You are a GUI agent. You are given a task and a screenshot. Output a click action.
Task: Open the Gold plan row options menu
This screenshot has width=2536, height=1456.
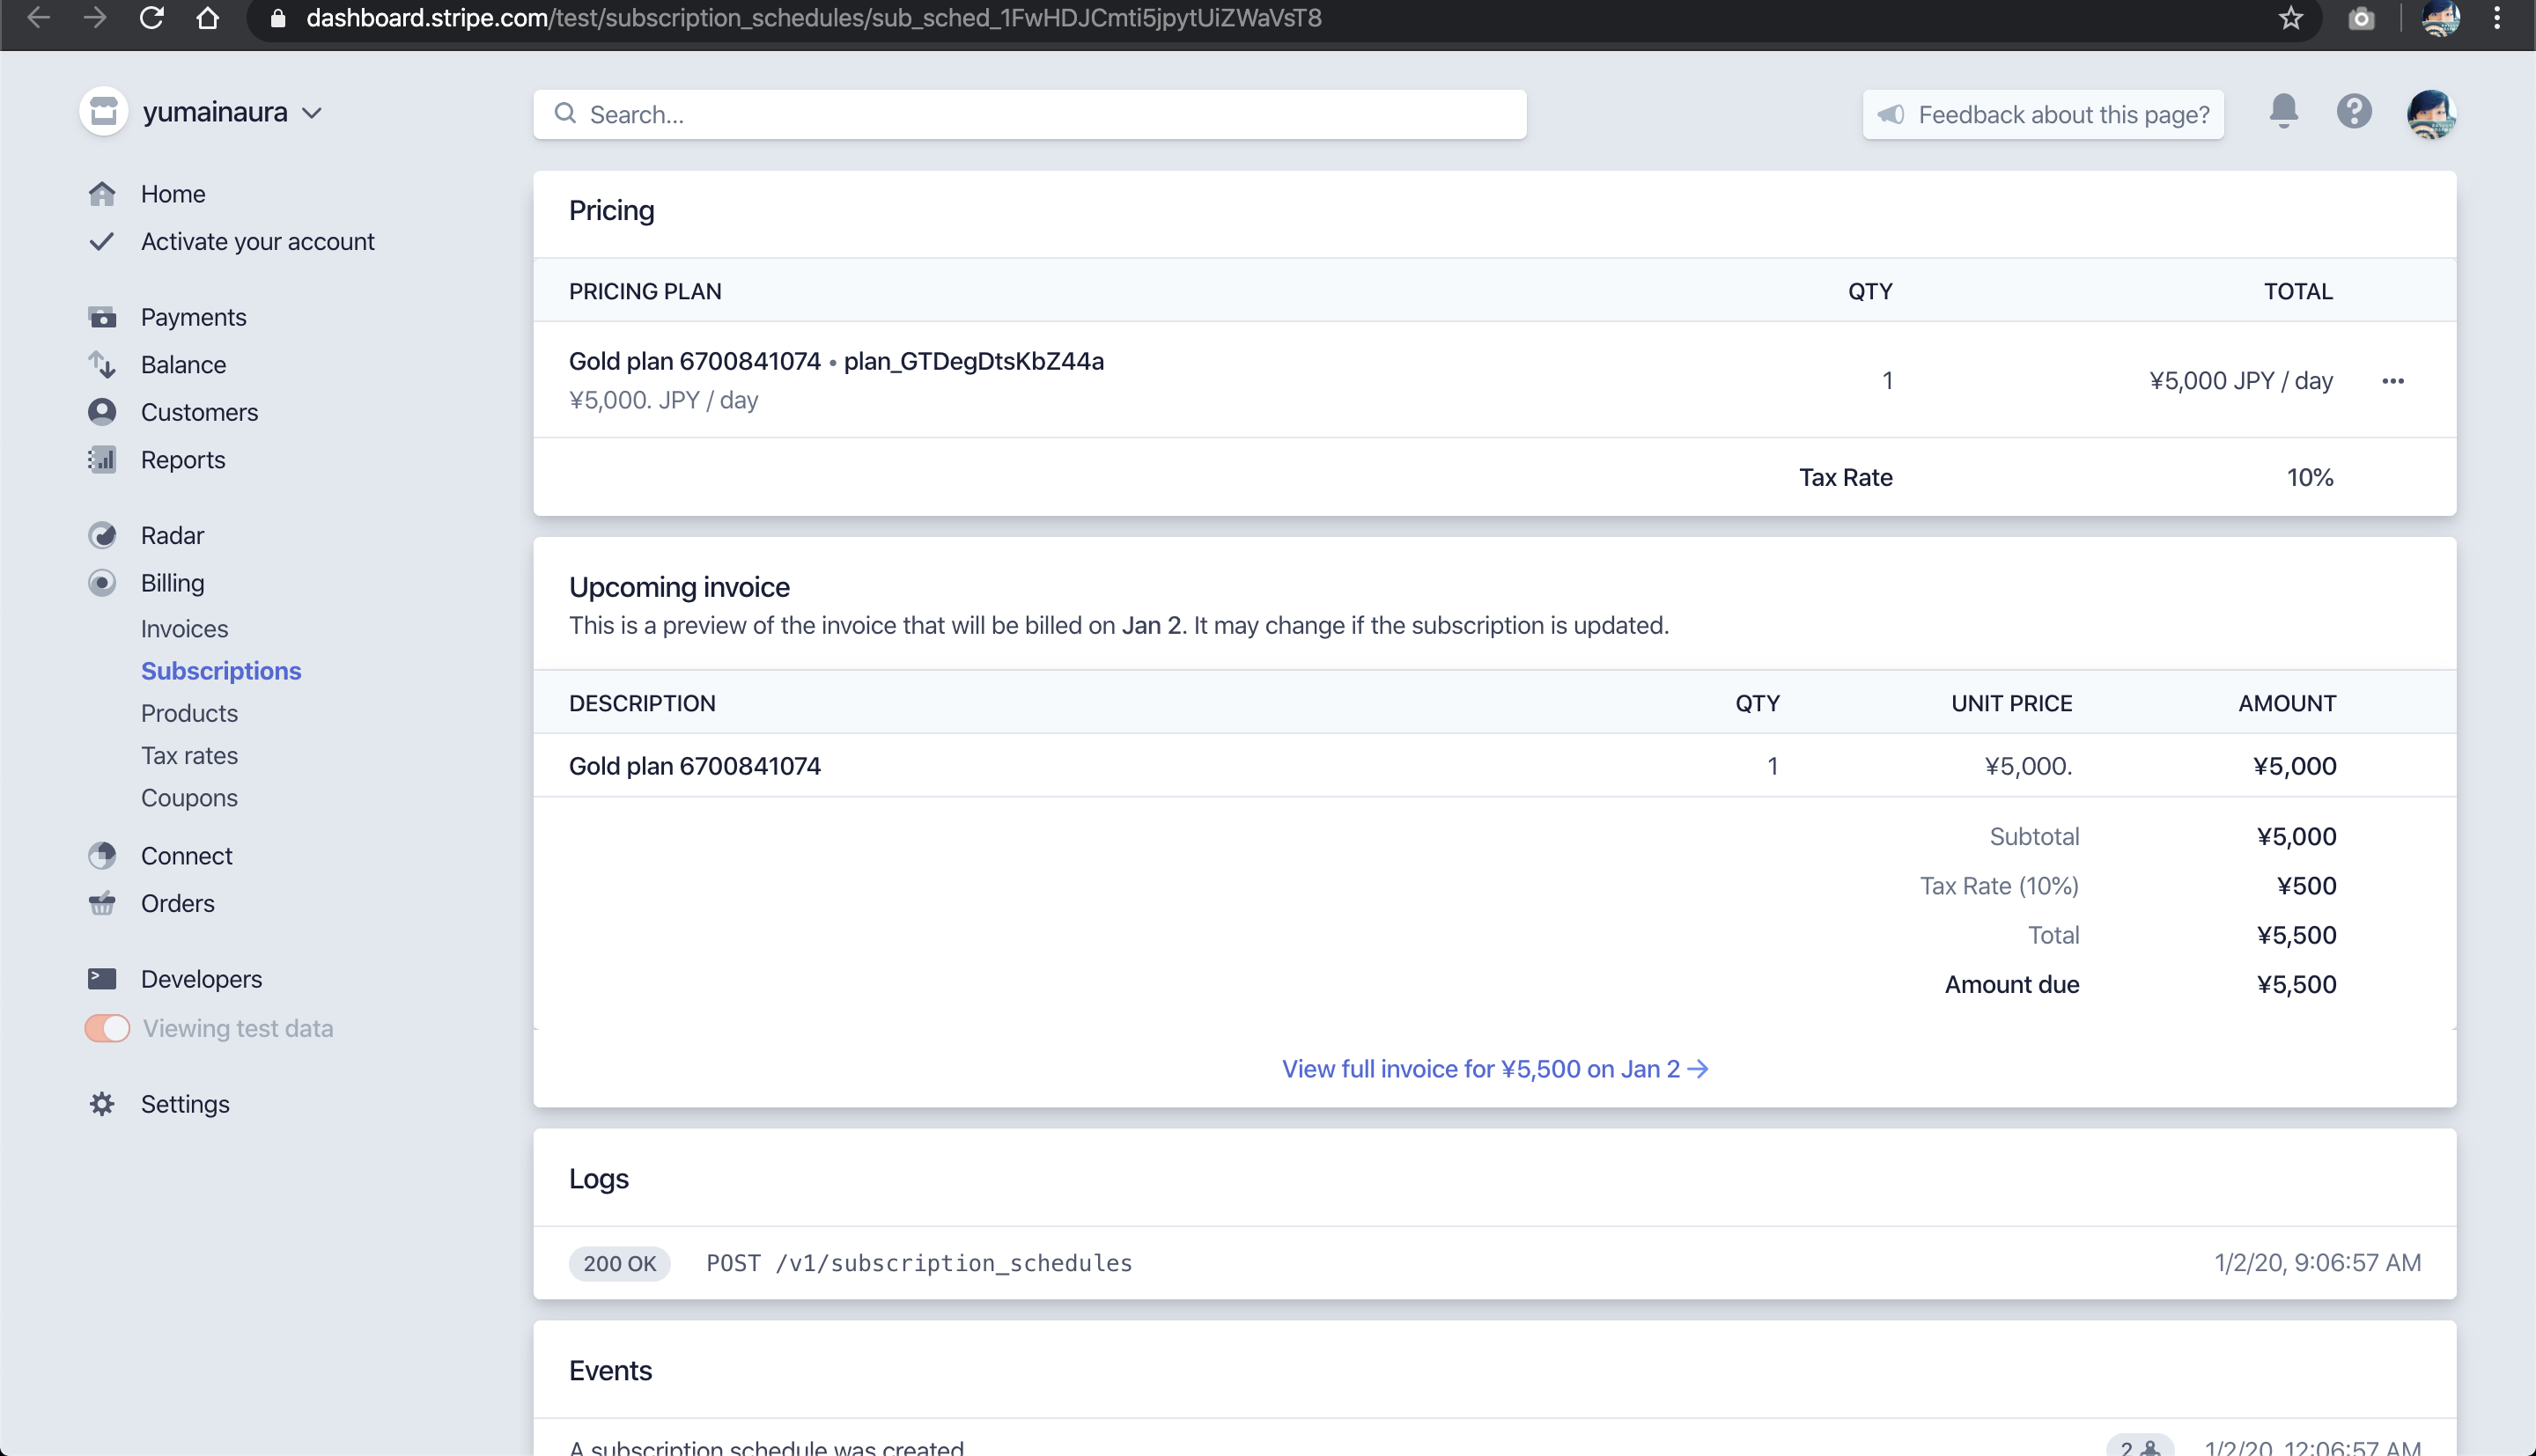pyautogui.click(x=2392, y=381)
